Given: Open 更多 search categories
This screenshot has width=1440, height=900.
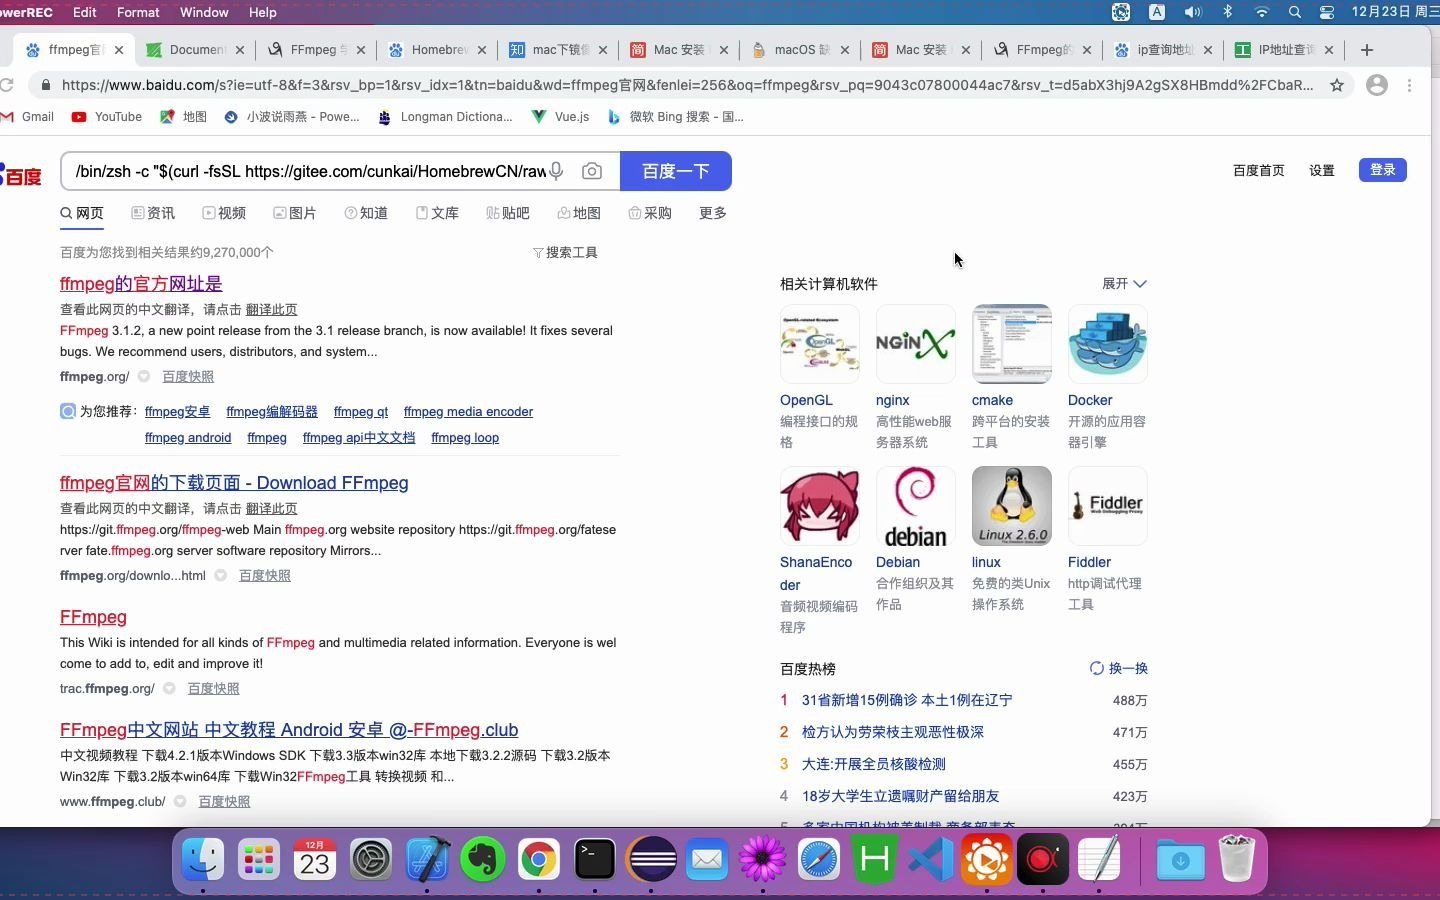Looking at the screenshot, I should click(x=713, y=213).
